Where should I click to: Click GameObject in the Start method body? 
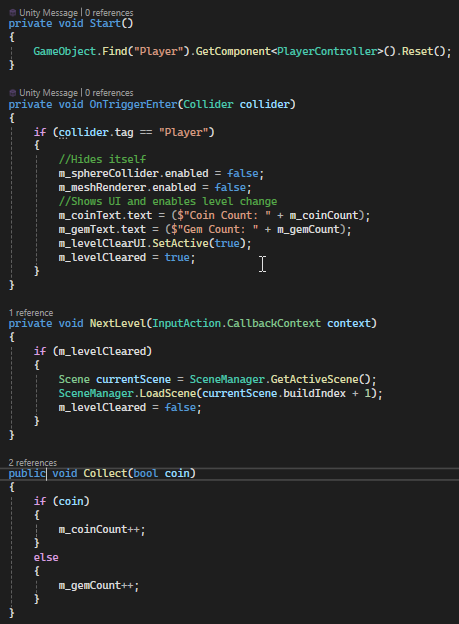point(64,51)
